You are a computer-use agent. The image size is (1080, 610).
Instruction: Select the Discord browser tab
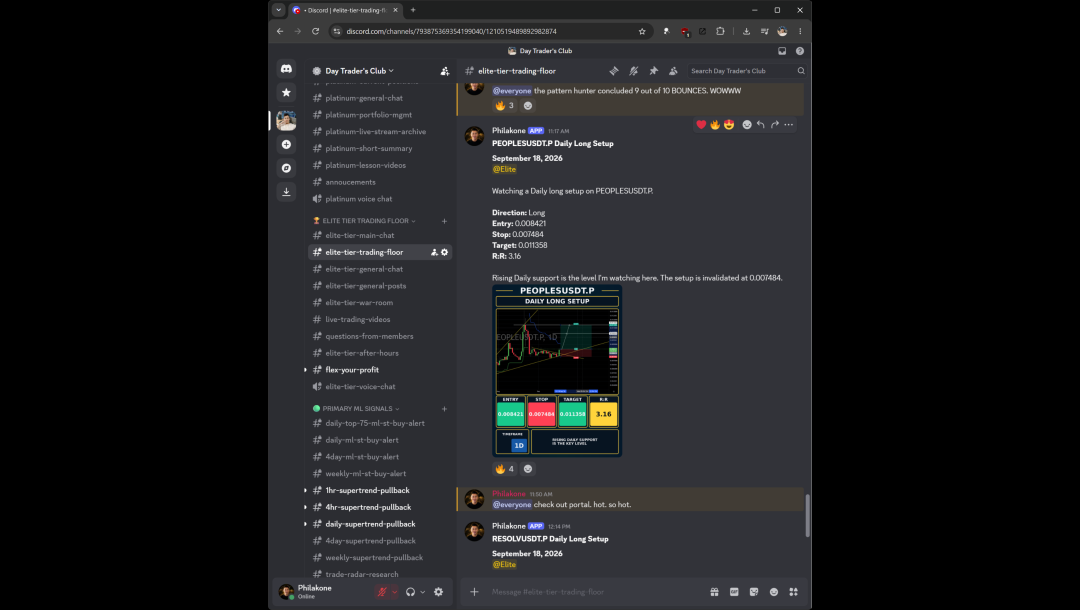click(x=346, y=10)
